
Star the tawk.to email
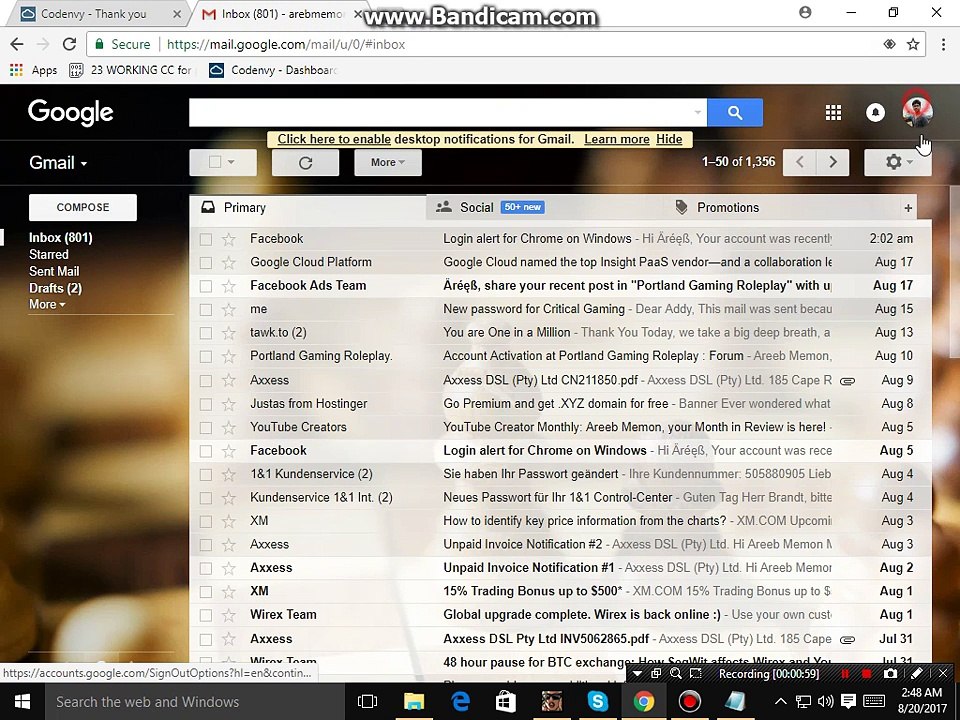[x=228, y=333]
